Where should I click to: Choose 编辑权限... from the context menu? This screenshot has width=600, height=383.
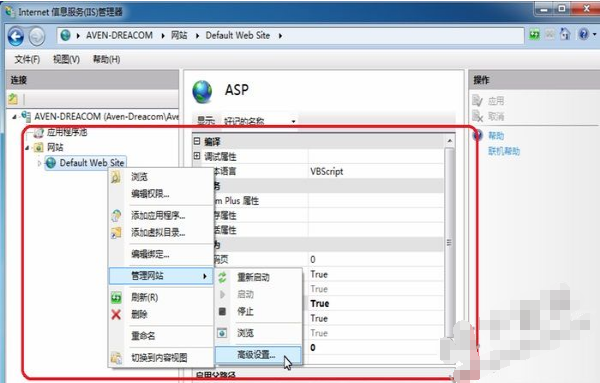click(150, 194)
